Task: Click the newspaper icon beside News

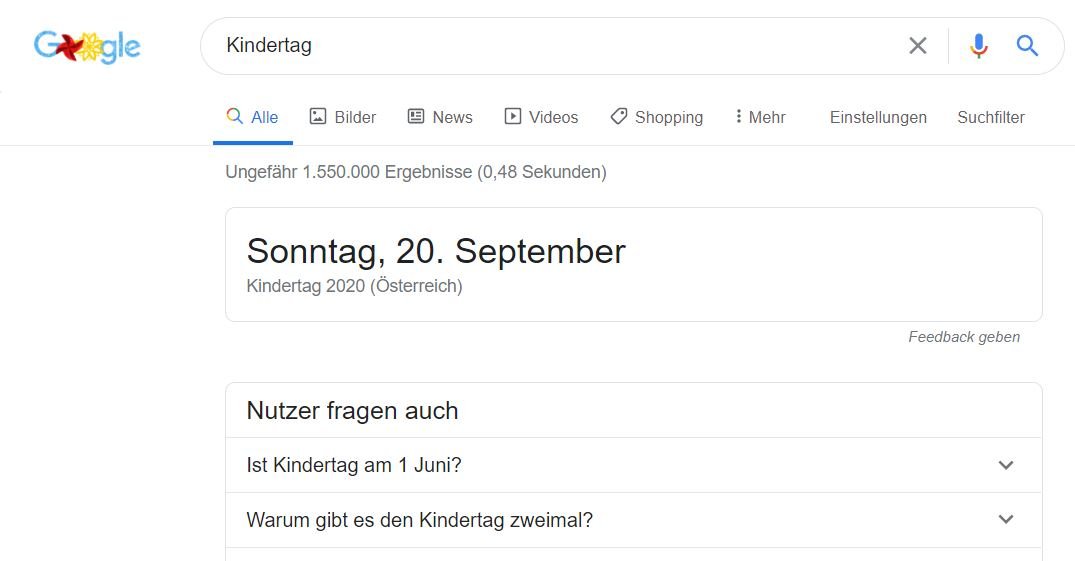Action: [x=416, y=117]
